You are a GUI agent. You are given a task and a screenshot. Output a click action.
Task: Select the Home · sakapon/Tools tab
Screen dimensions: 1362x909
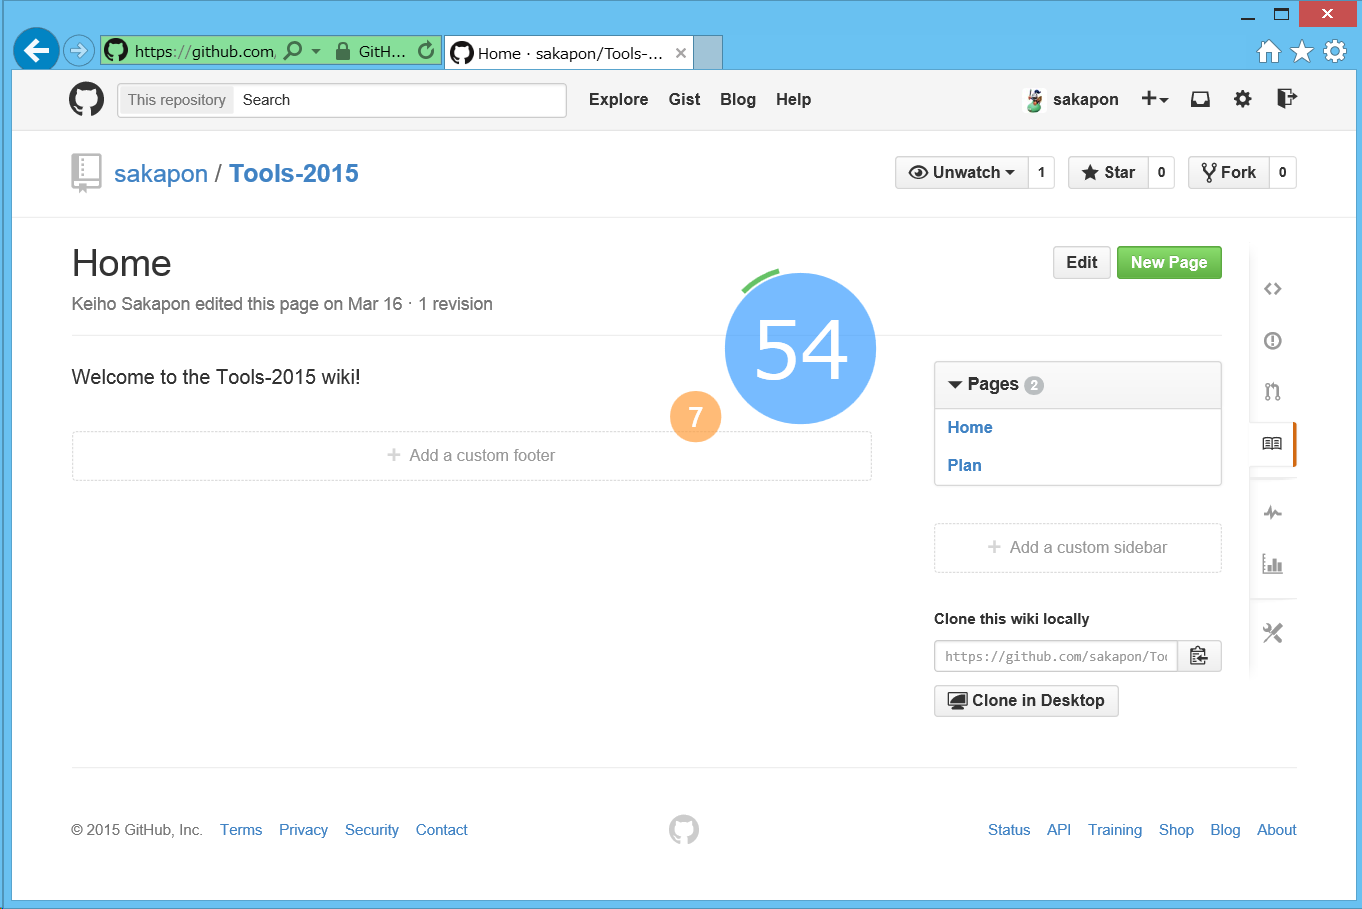(568, 53)
